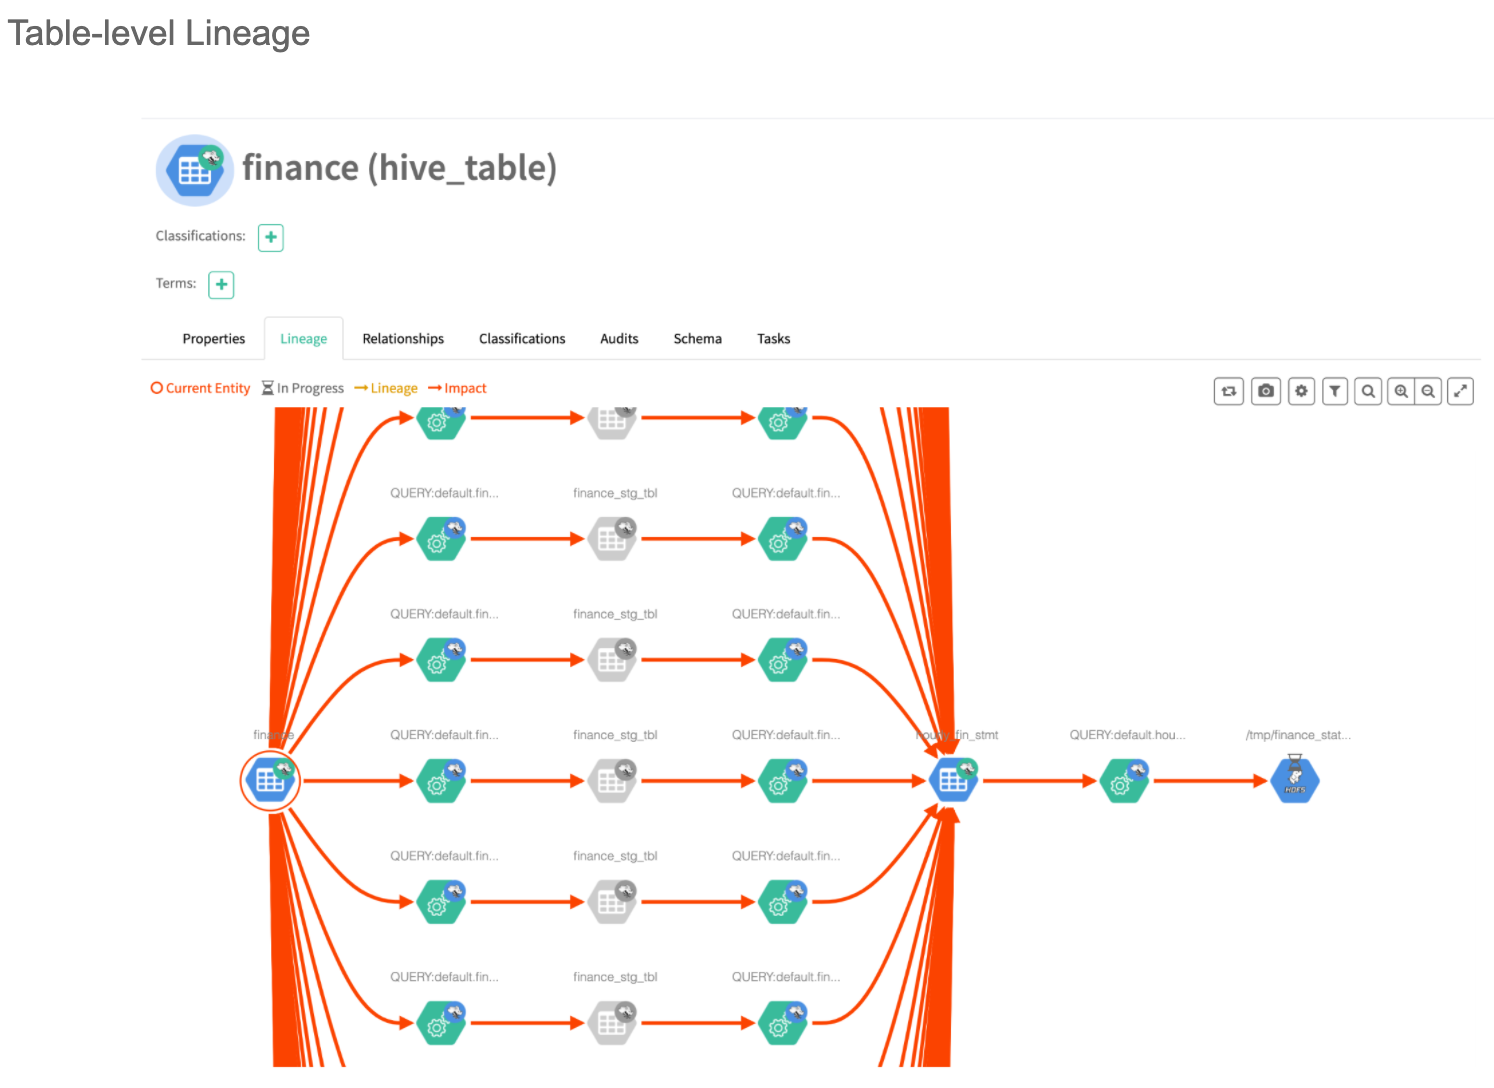Go to the Audits tab
This screenshot has width=1494, height=1088.
619,339
